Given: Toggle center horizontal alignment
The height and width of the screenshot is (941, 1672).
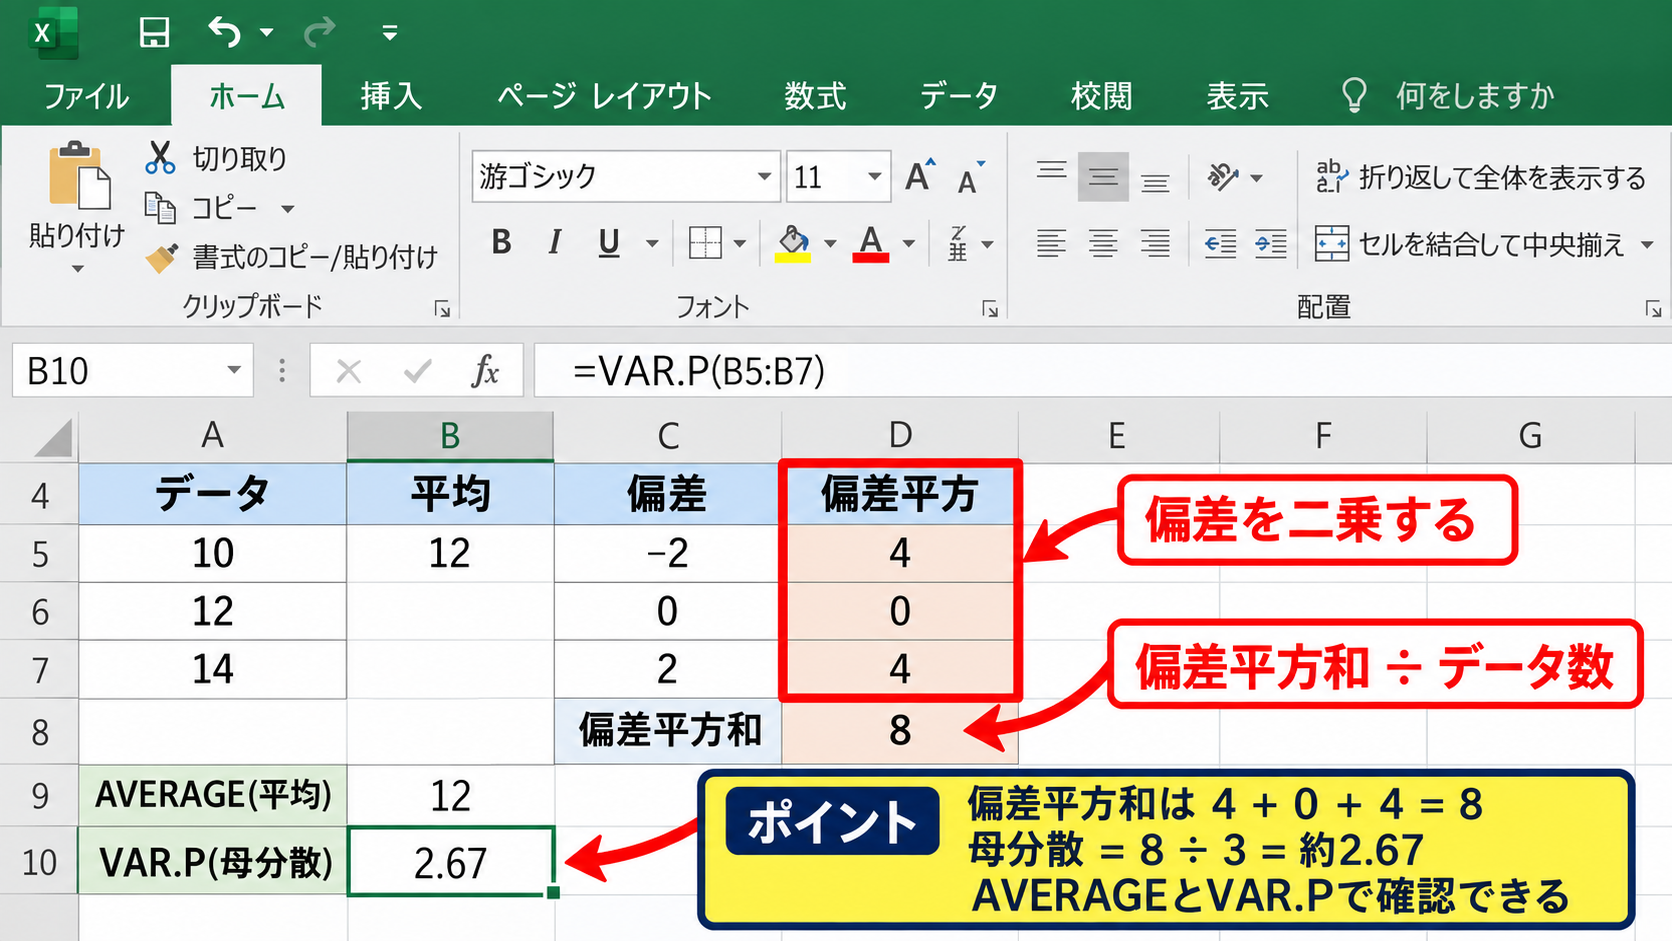Looking at the screenshot, I should point(1104,244).
